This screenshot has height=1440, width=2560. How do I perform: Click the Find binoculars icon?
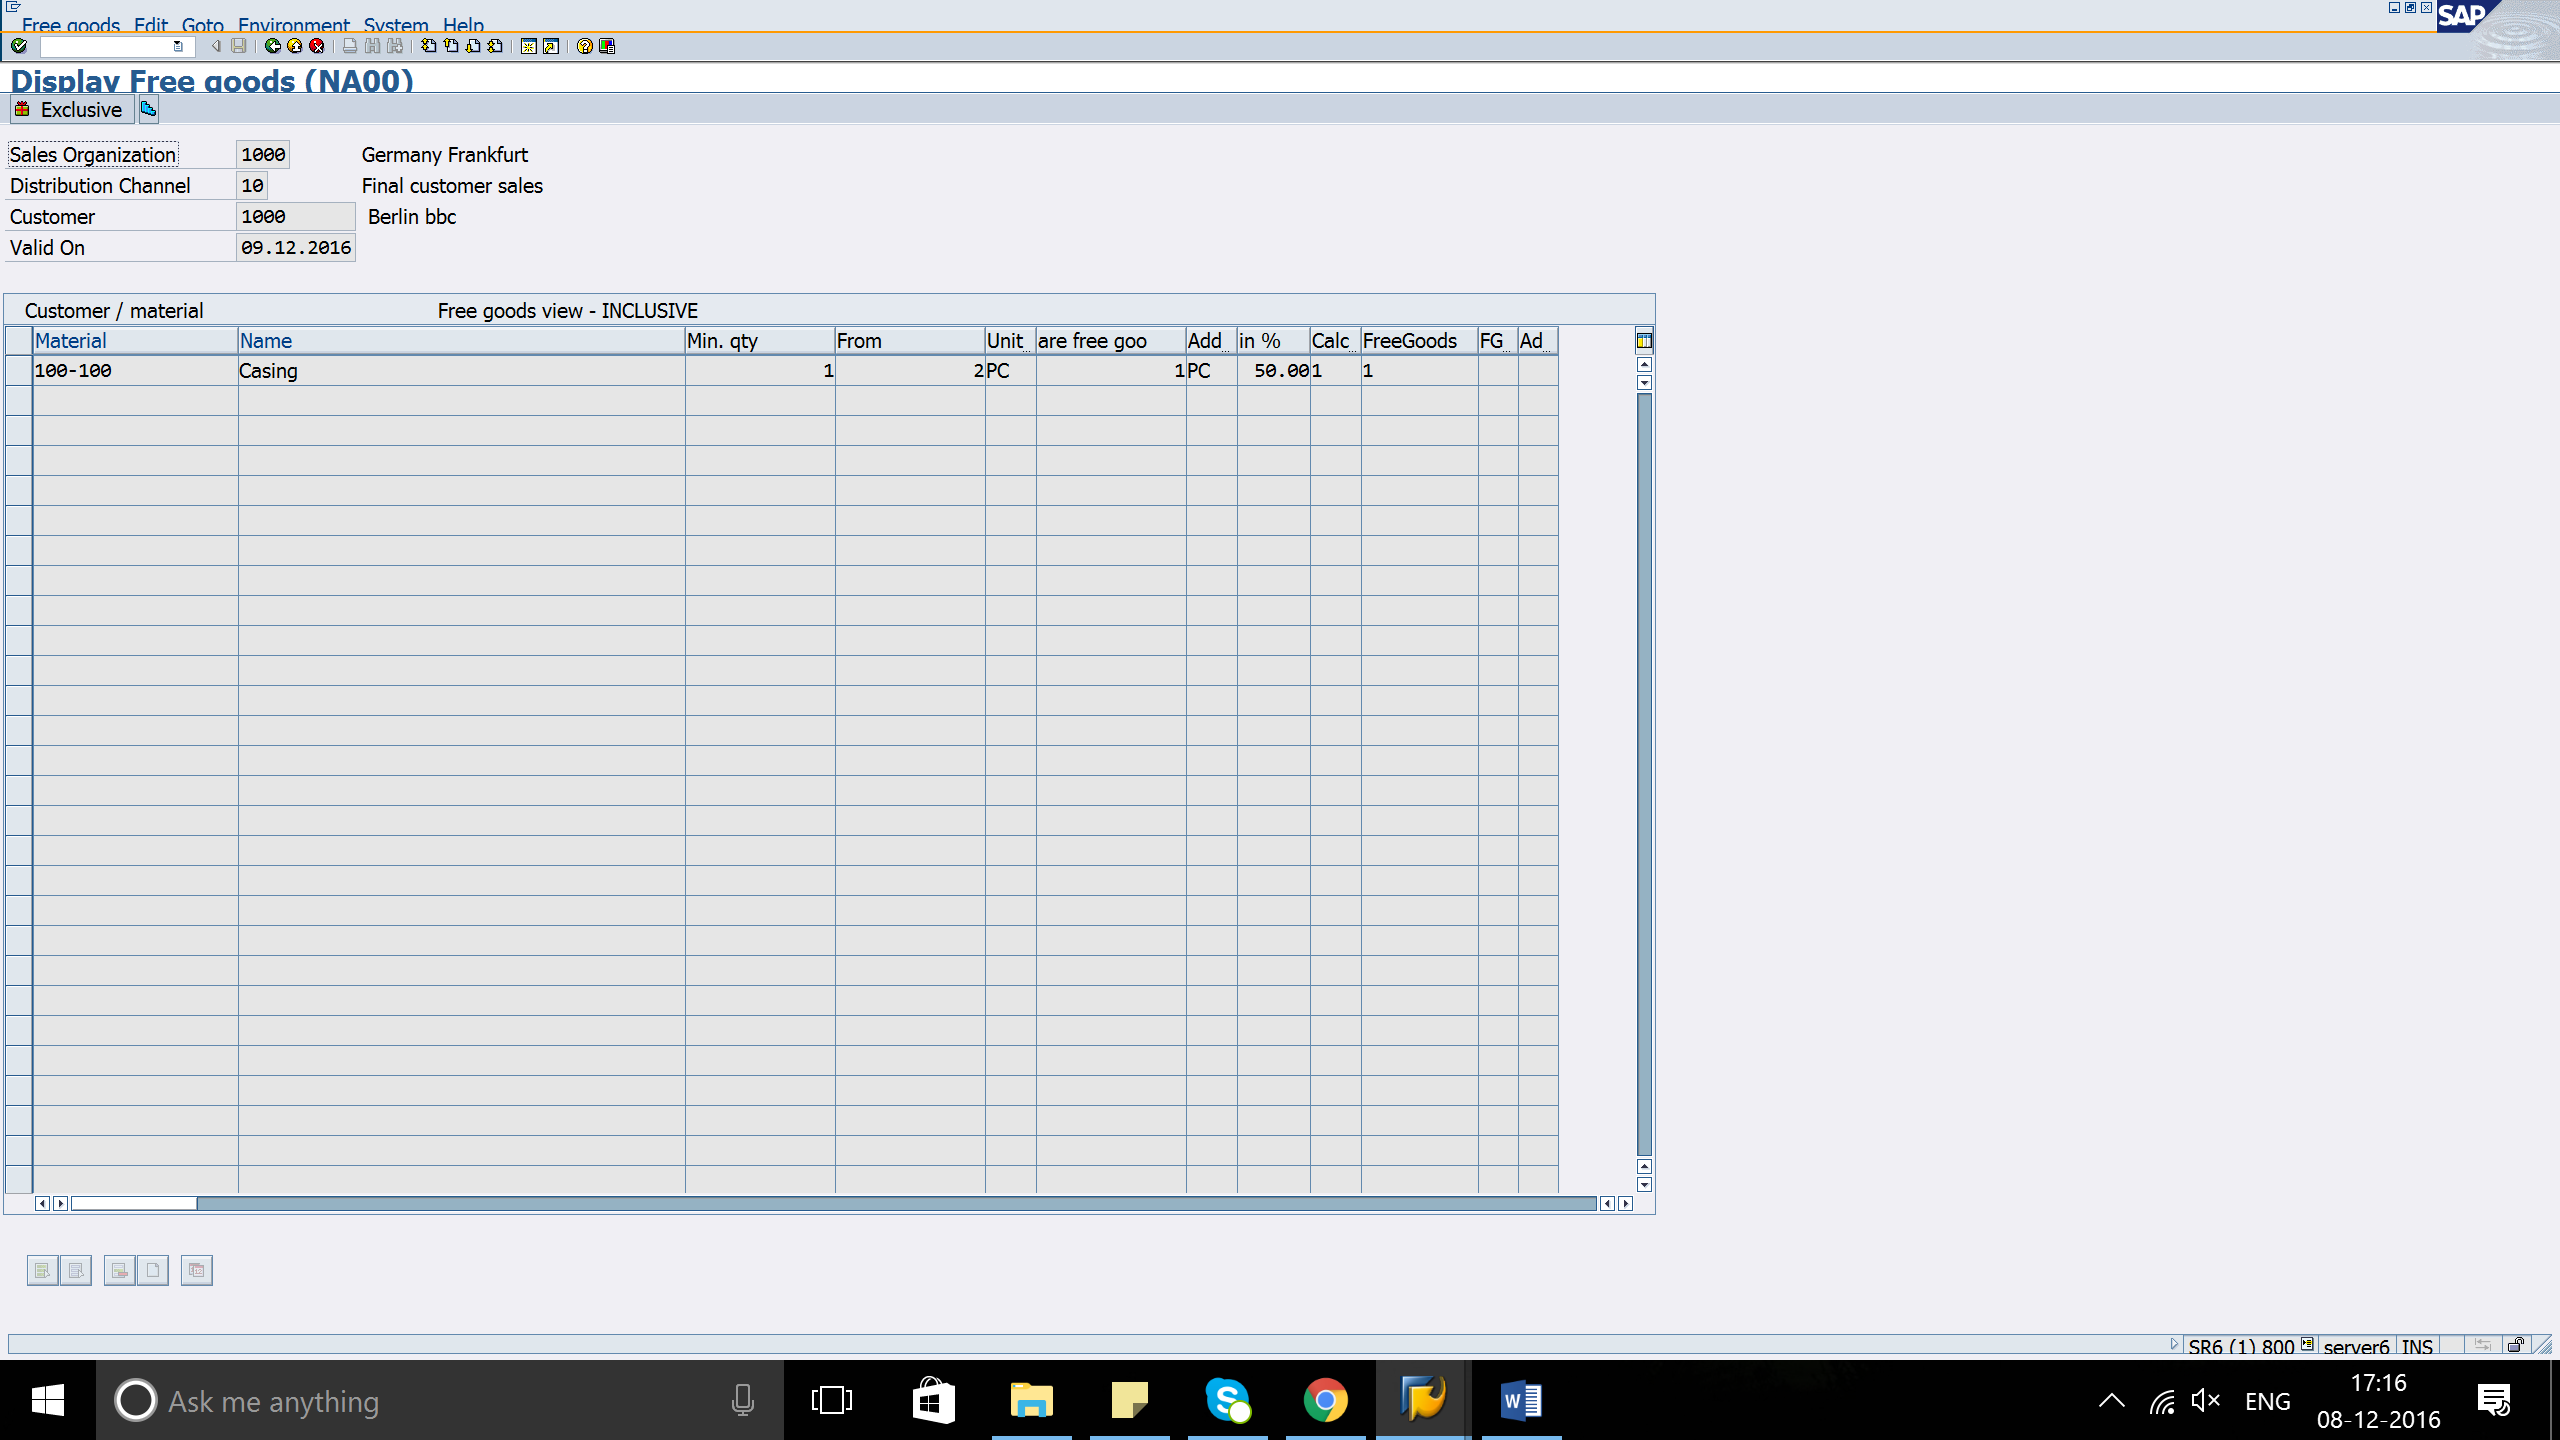(x=373, y=46)
